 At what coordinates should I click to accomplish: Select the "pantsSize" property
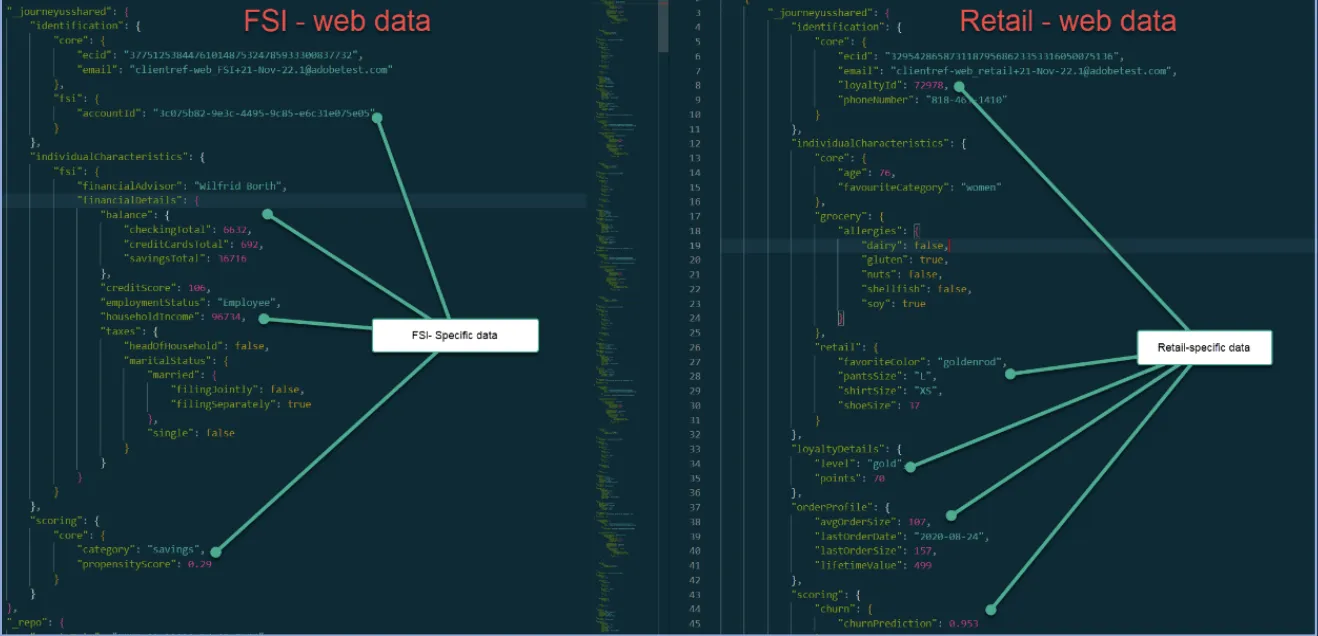(x=888, y=376)
